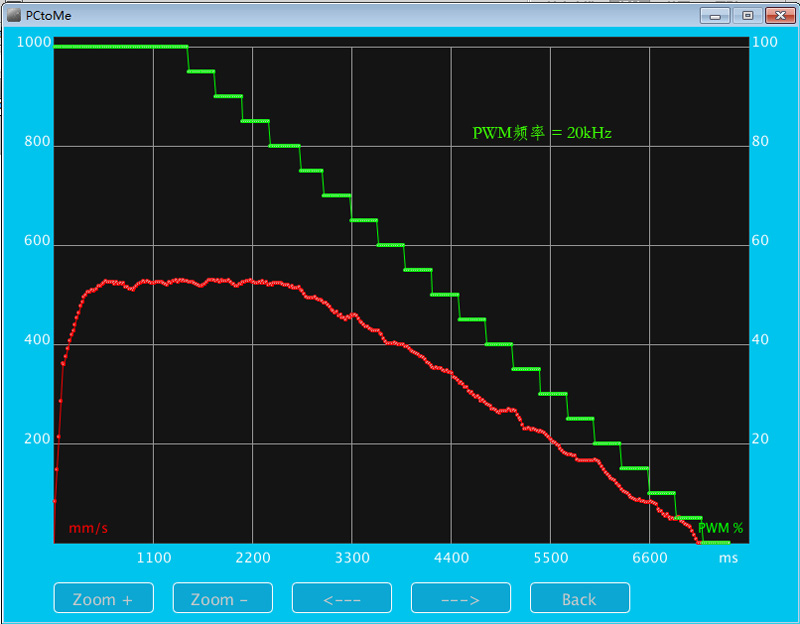Maximize the PCtoMe window
The height and width of the screenshot is (624, 800).
pyautogui.click(x=747, y=16)
